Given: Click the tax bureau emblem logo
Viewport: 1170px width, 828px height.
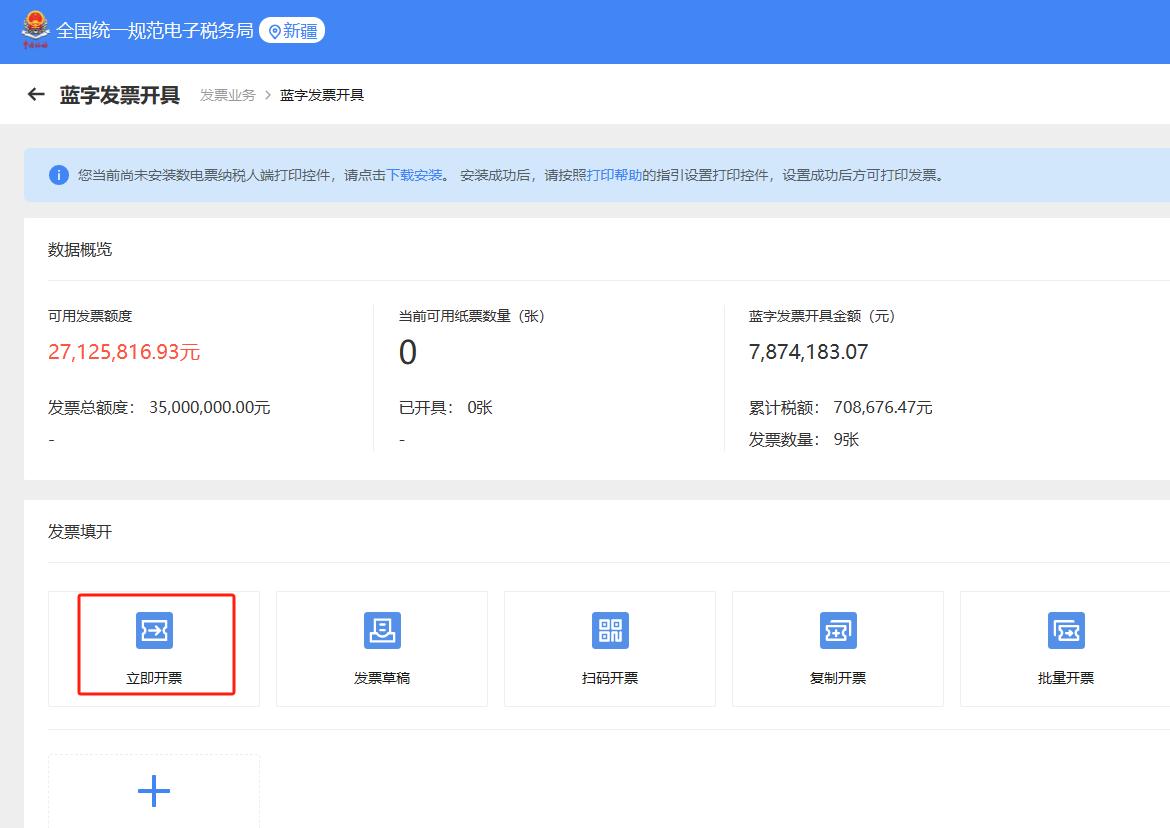Looking at the screenshot, I should coord(35,30).
